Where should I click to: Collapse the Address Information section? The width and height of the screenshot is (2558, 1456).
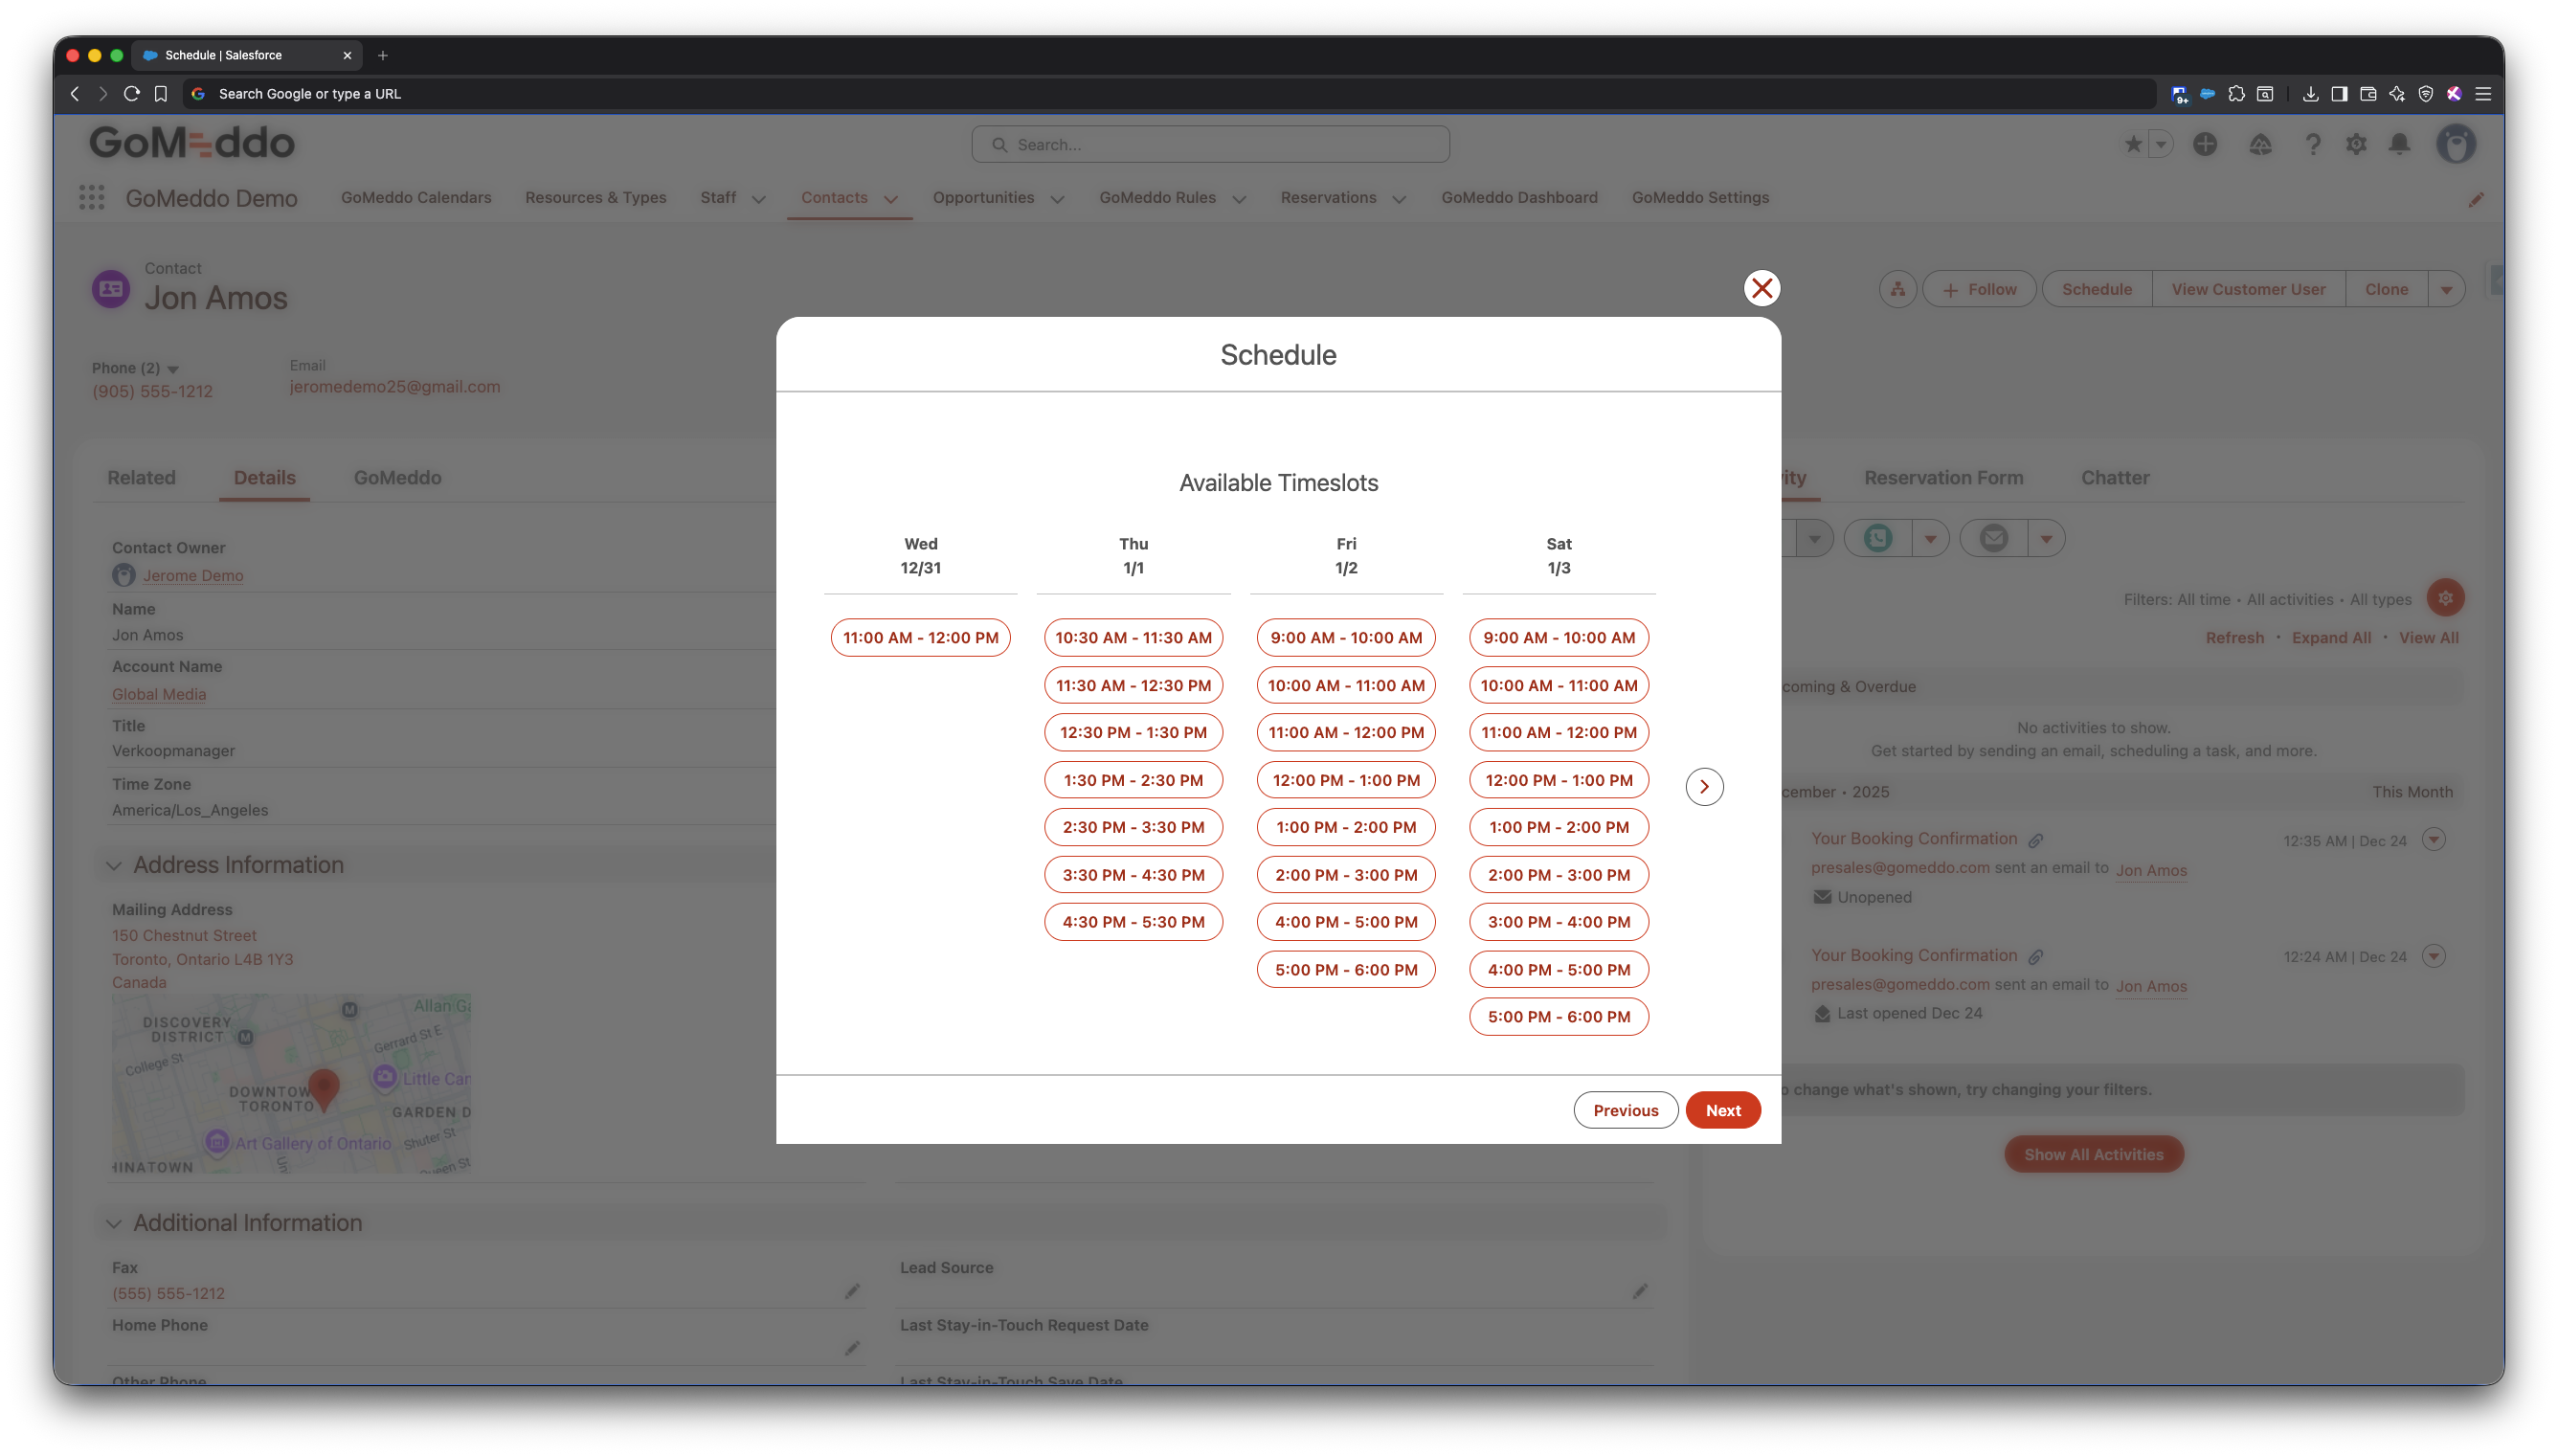point(114,866)
